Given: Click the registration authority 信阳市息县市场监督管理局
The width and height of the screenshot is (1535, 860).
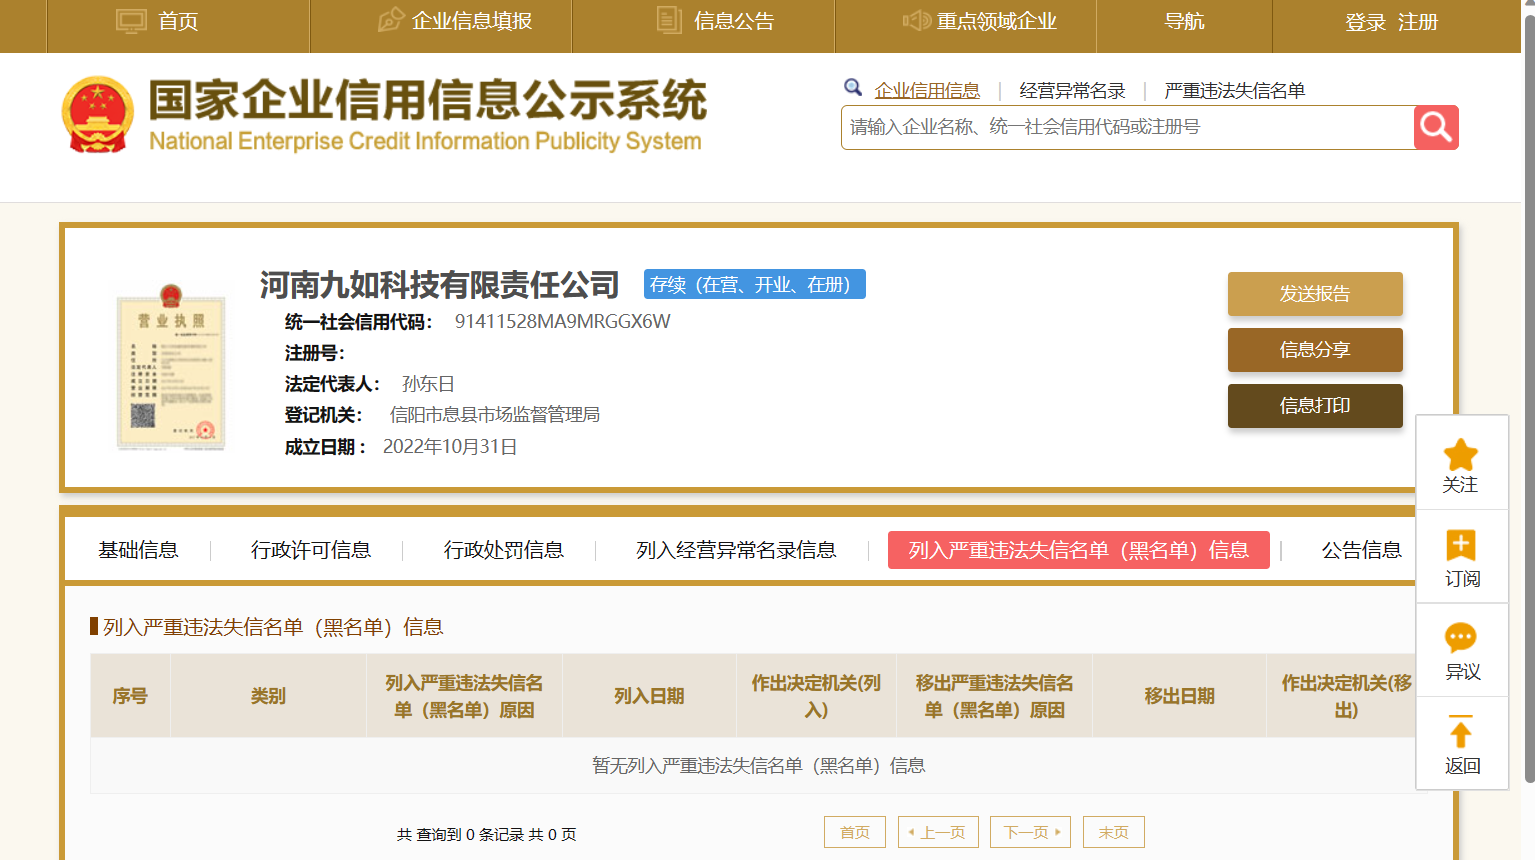Looking at the screenshot, I should 495,415.
